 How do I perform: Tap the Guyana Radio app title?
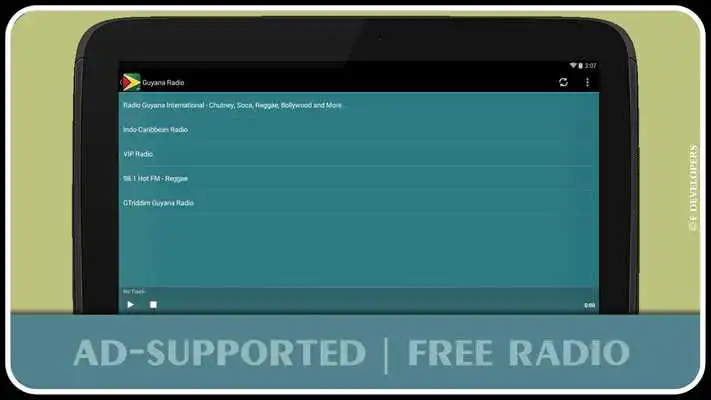coord(163,83)
